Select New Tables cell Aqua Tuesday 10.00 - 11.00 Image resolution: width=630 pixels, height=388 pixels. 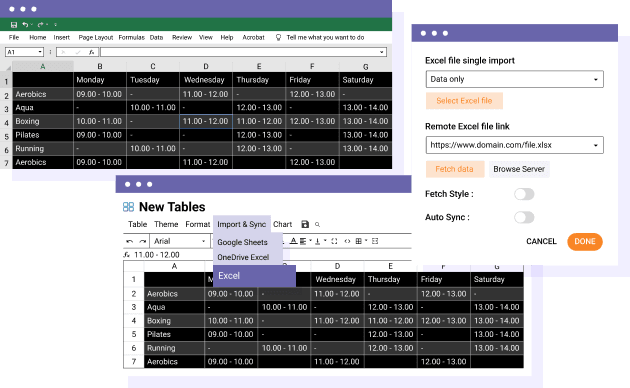[284, 307]
